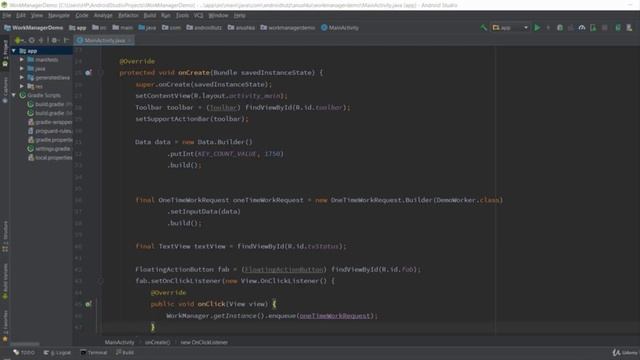Collapse the Gradle Scripts node

(x=14, y=95)
